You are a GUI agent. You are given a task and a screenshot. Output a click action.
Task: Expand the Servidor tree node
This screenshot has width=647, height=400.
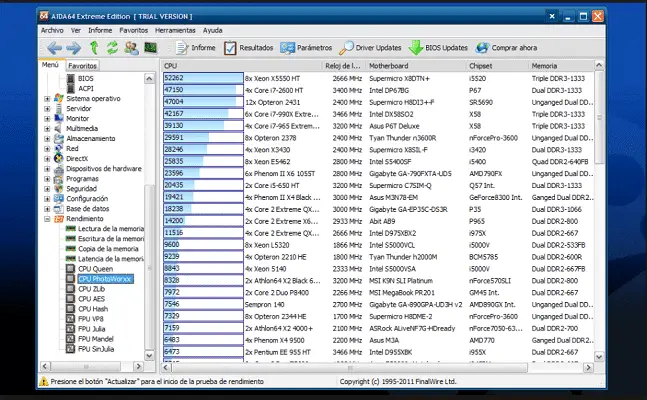tap(47, 109)
